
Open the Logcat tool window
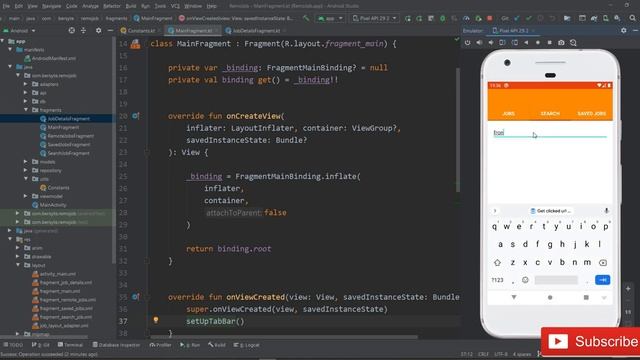[247, 345]
